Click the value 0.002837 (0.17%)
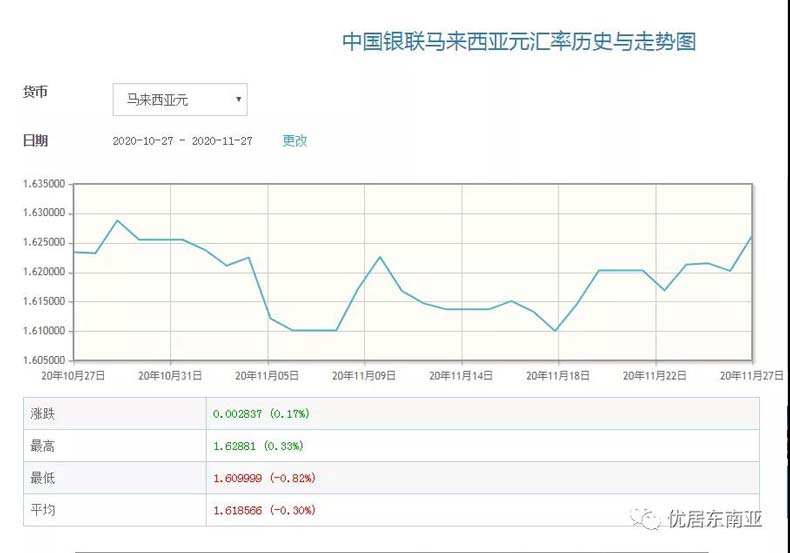The height and width of the screenshot is (553, 790). [x=261, y=414]
